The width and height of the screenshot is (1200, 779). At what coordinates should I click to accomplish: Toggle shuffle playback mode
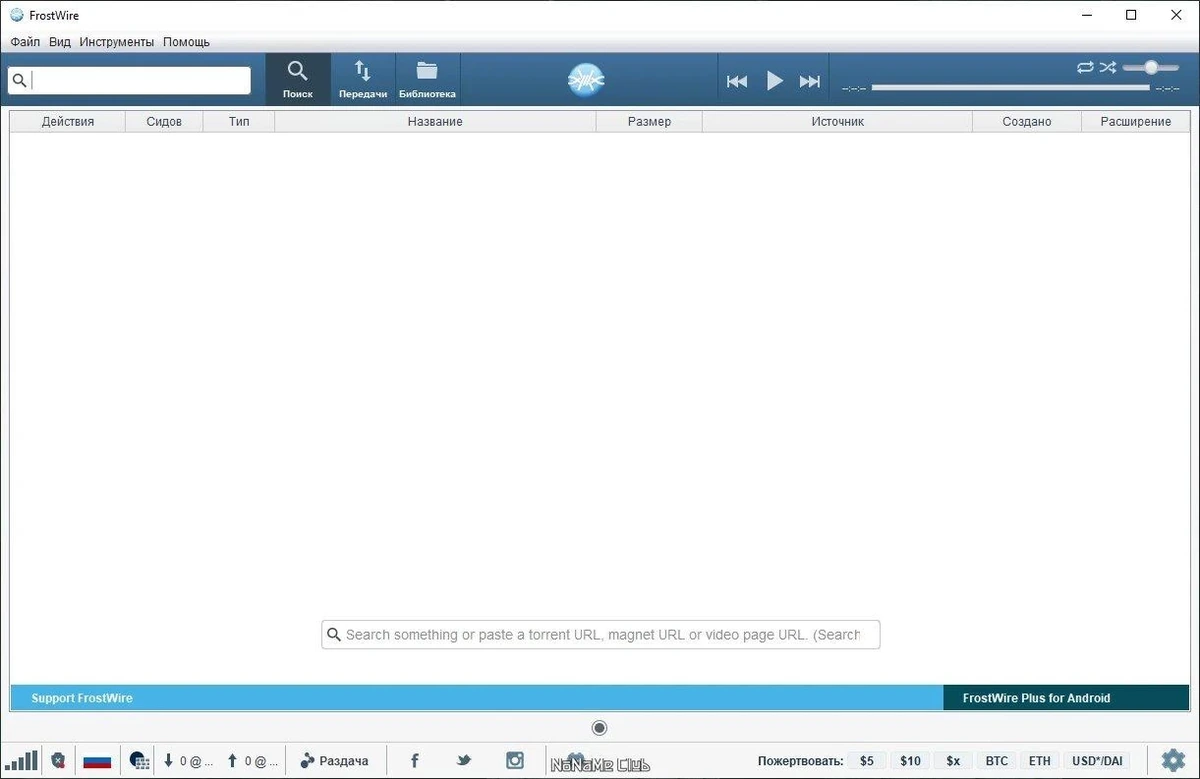(x=1108, y=67)
